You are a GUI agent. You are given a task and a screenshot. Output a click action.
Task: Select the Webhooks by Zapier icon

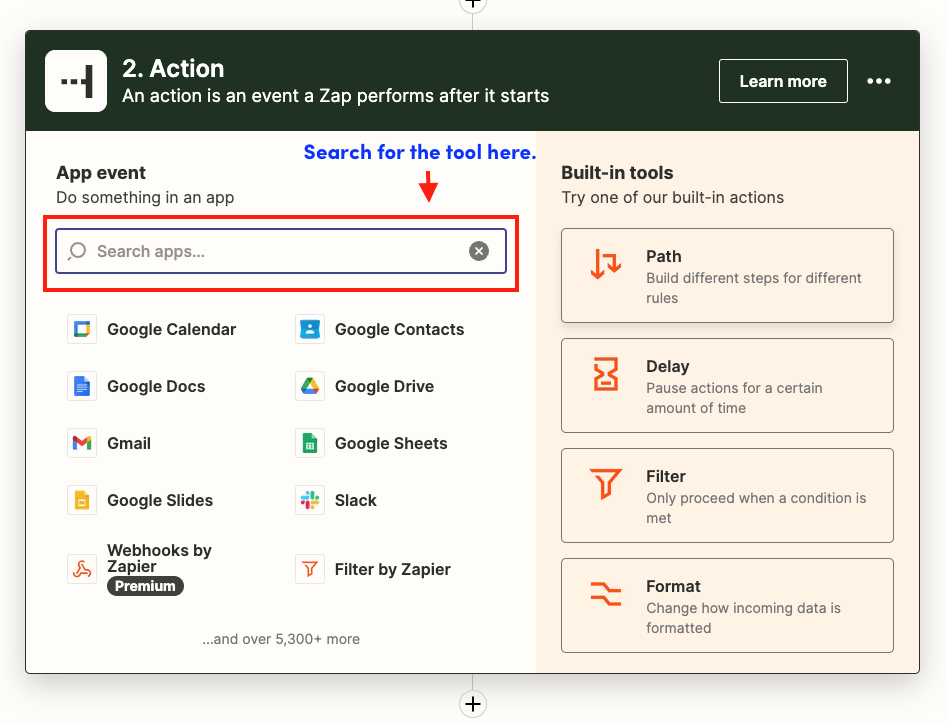[x=82, y=569]
